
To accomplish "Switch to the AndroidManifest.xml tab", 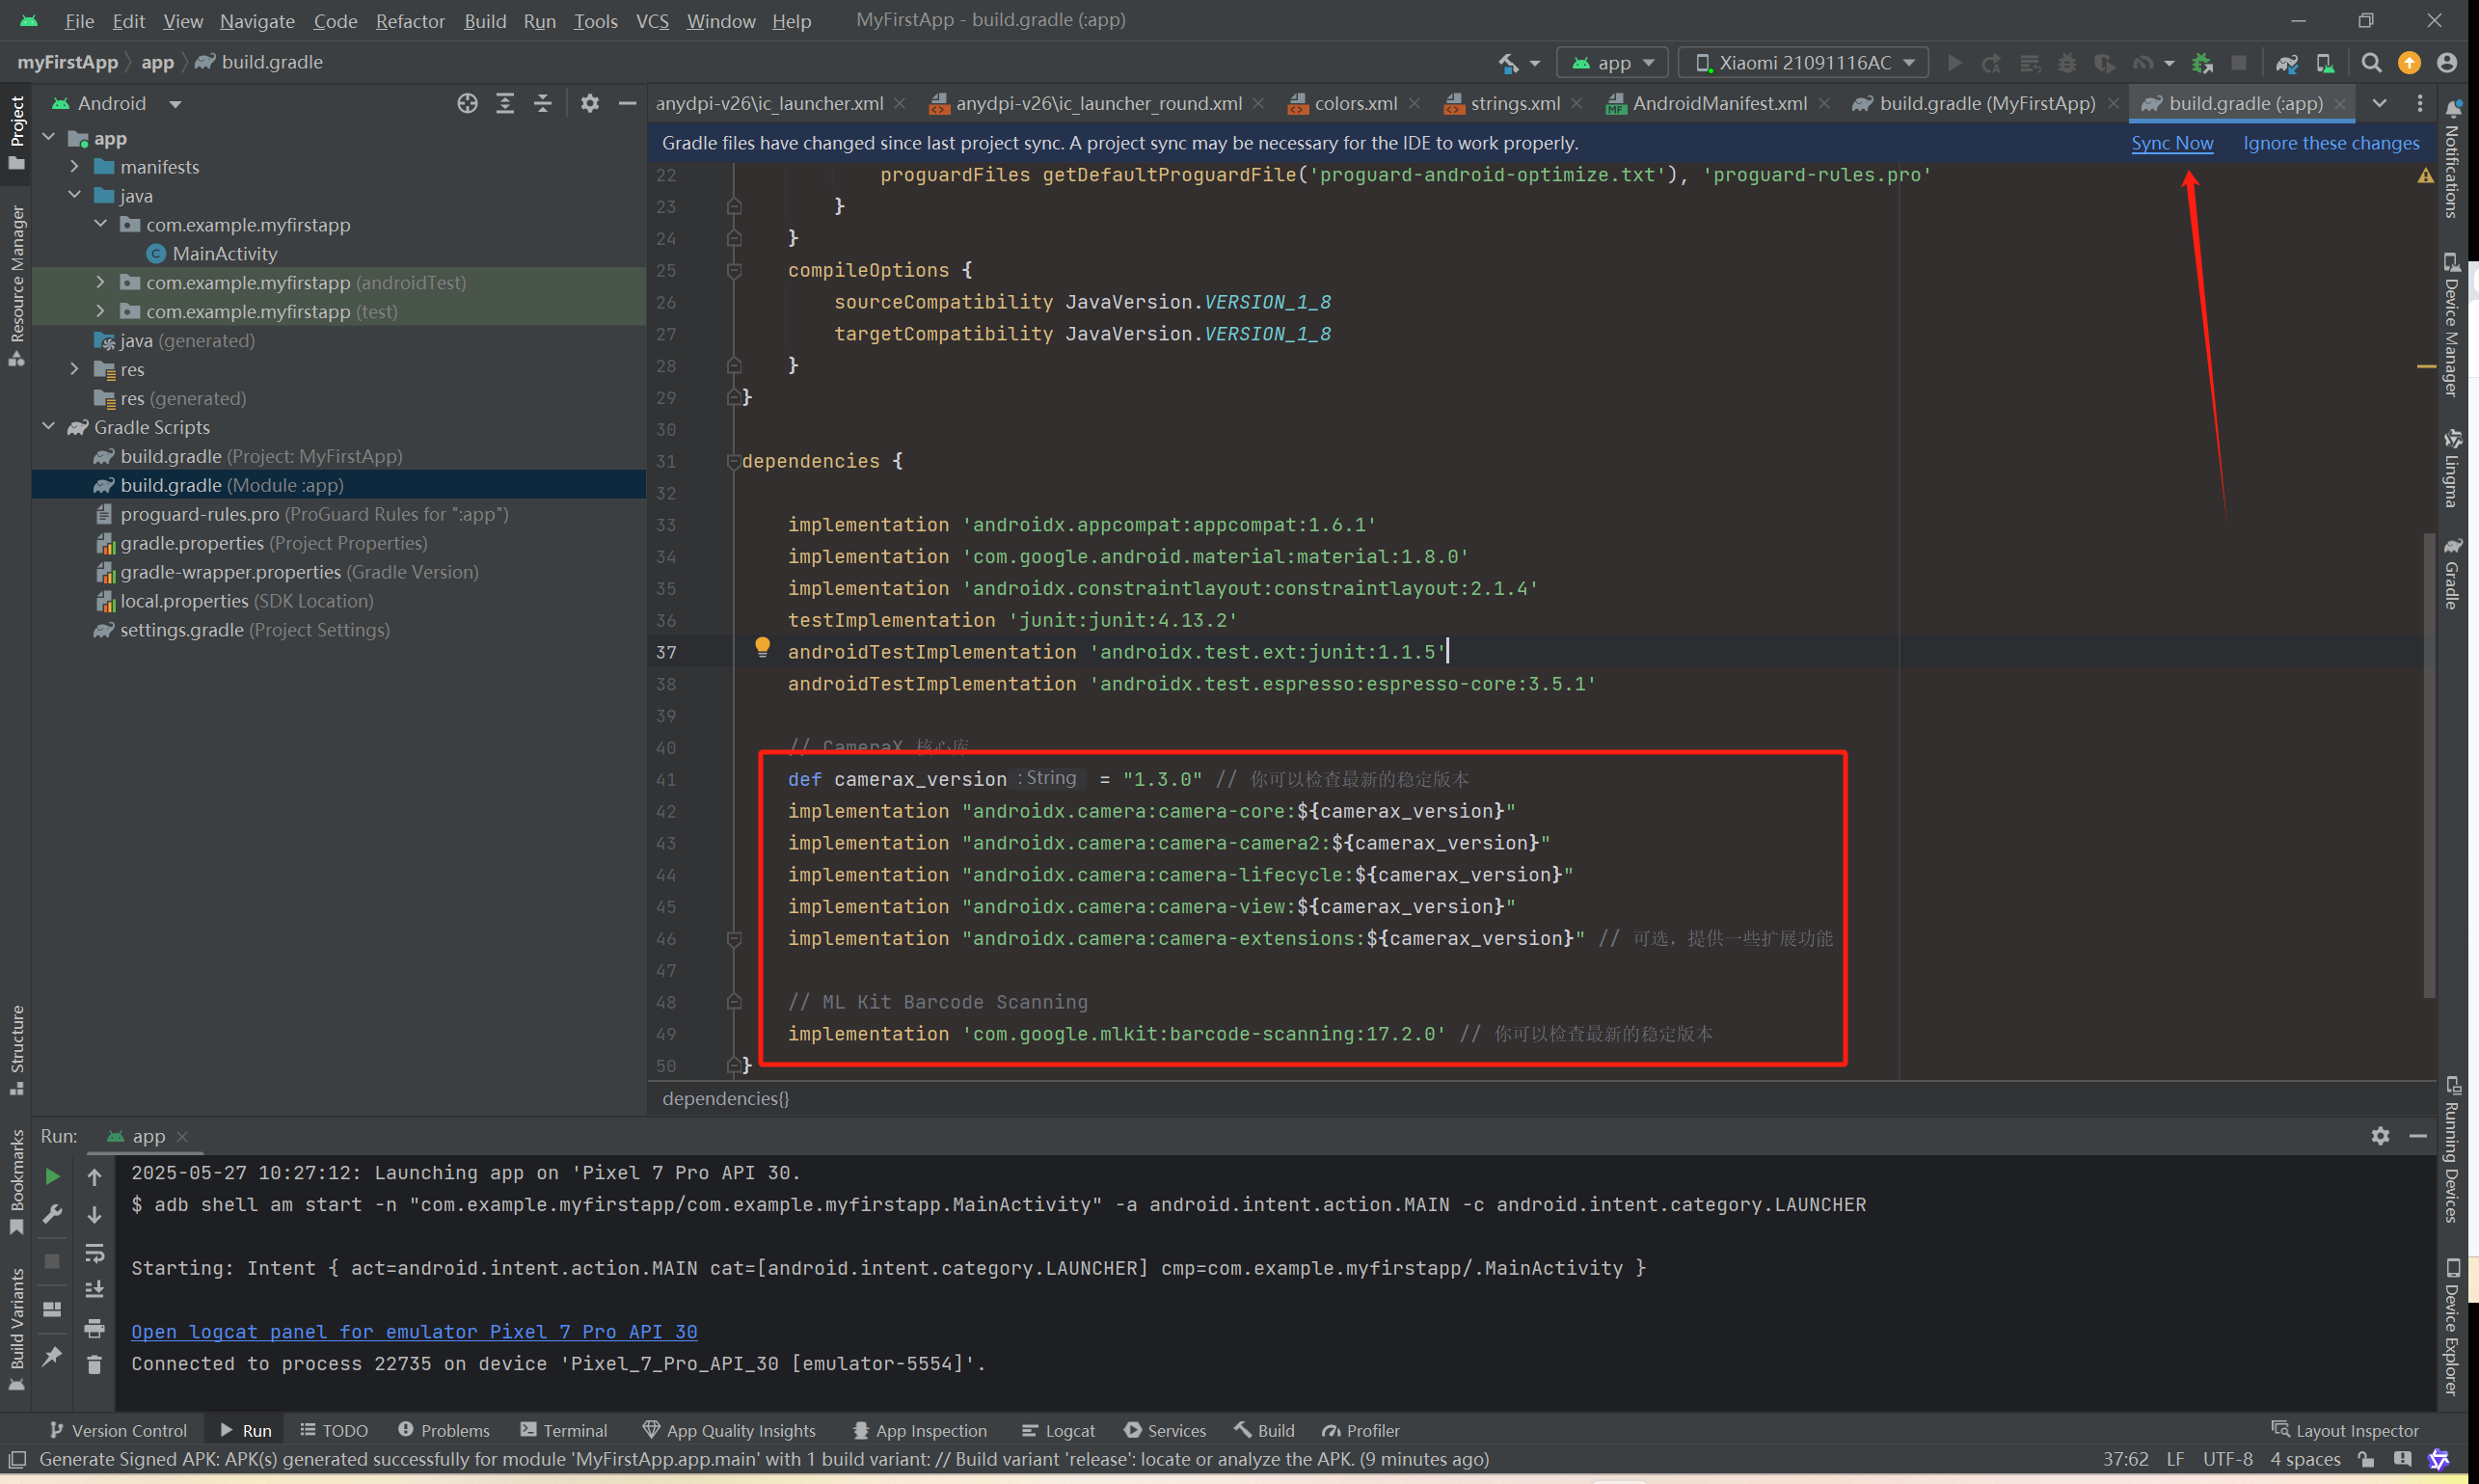I will pyautogui.click(x=1718, y=103).
